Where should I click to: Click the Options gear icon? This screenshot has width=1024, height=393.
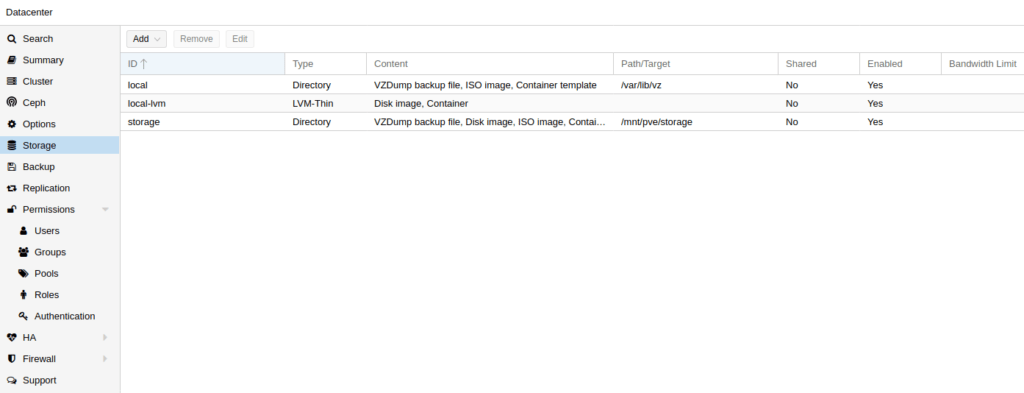click(11, 124)
